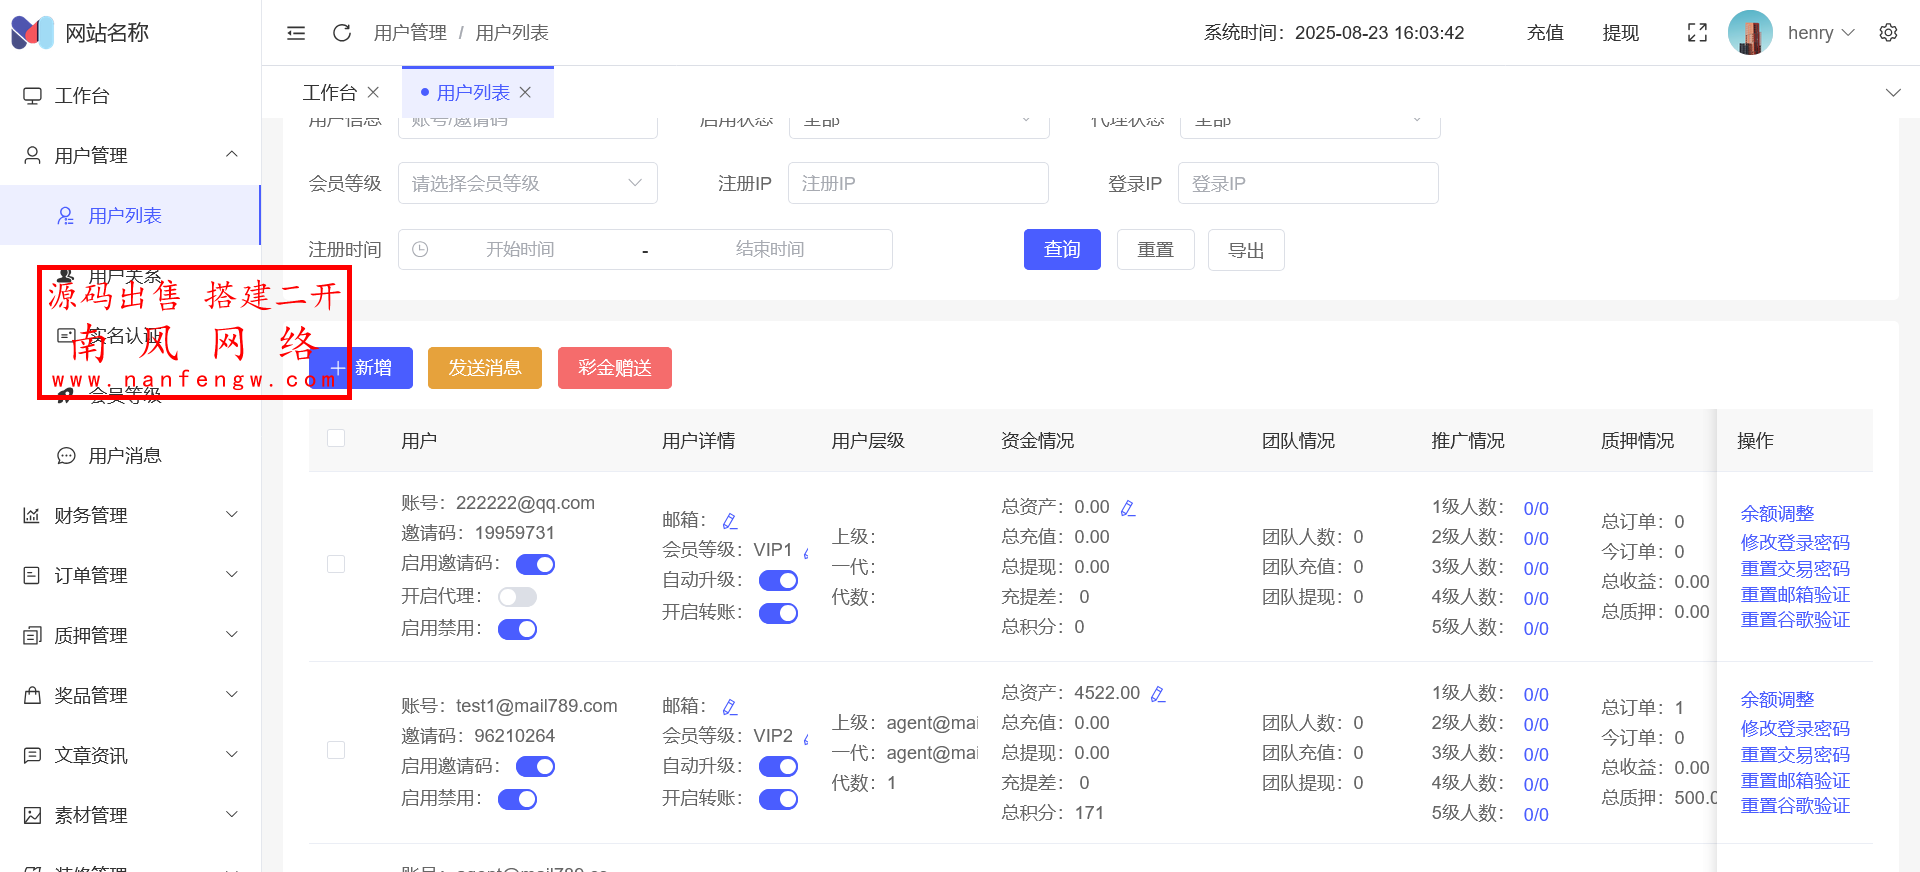1920x872 pixels.
Task: Select the checkbox for the 222222@qq.com row
Action: (336, 564)
